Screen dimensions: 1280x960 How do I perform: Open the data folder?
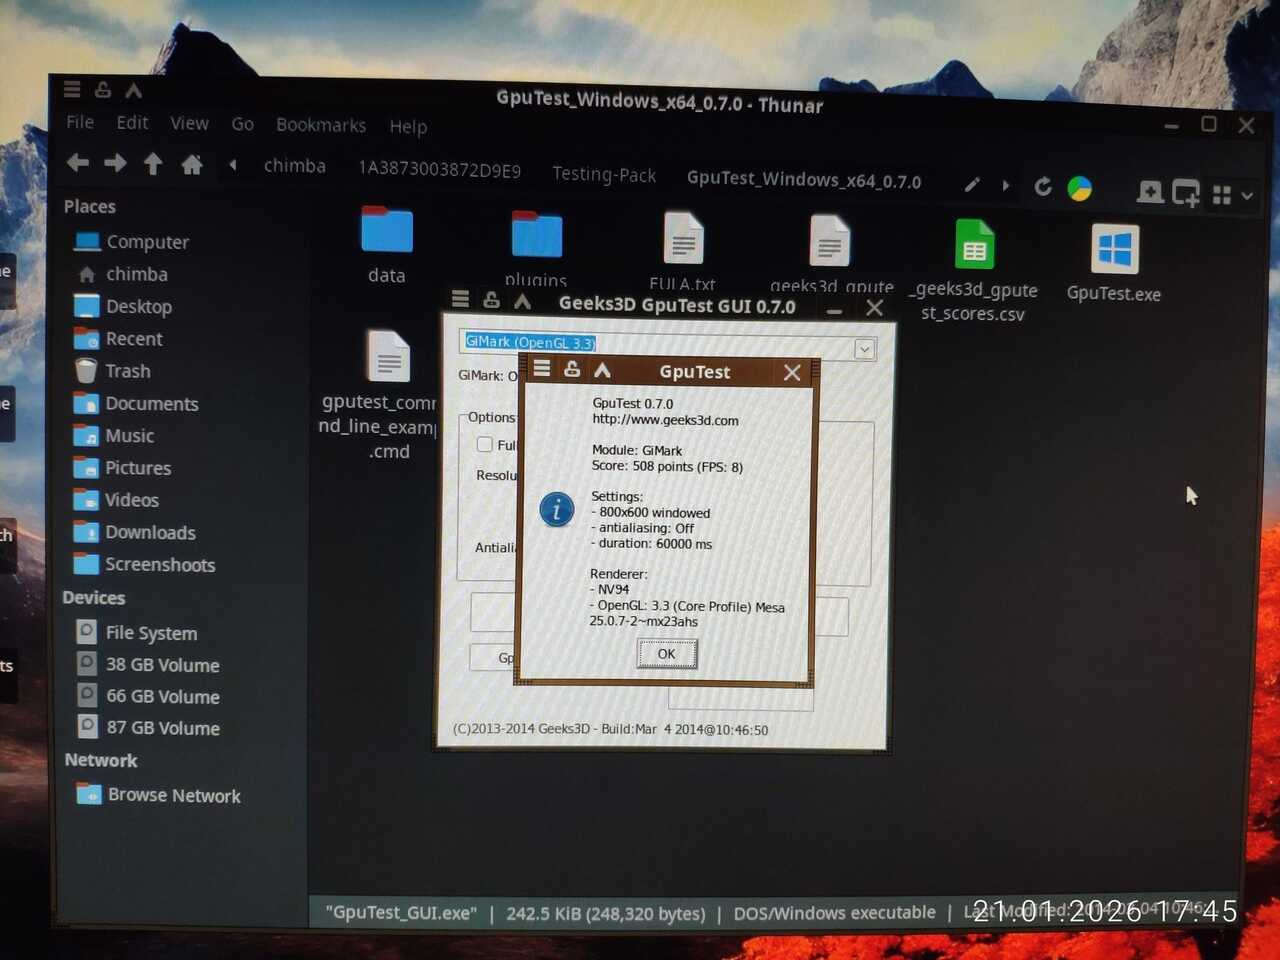click(386, 245)
